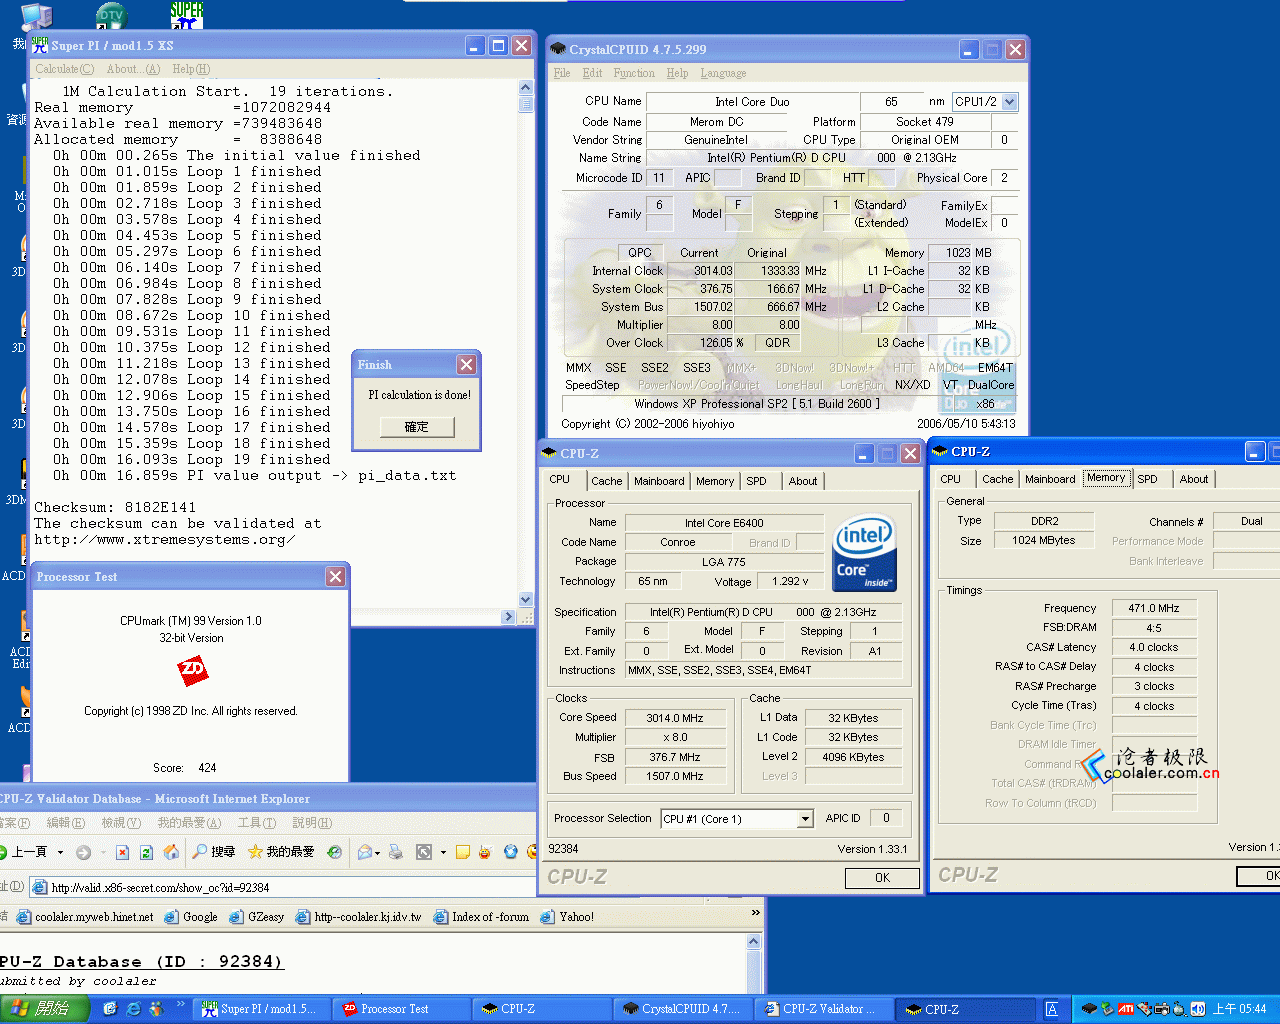Click the IE Back arrow icon
This screenshot has height=1024, width=1280.
4,852
